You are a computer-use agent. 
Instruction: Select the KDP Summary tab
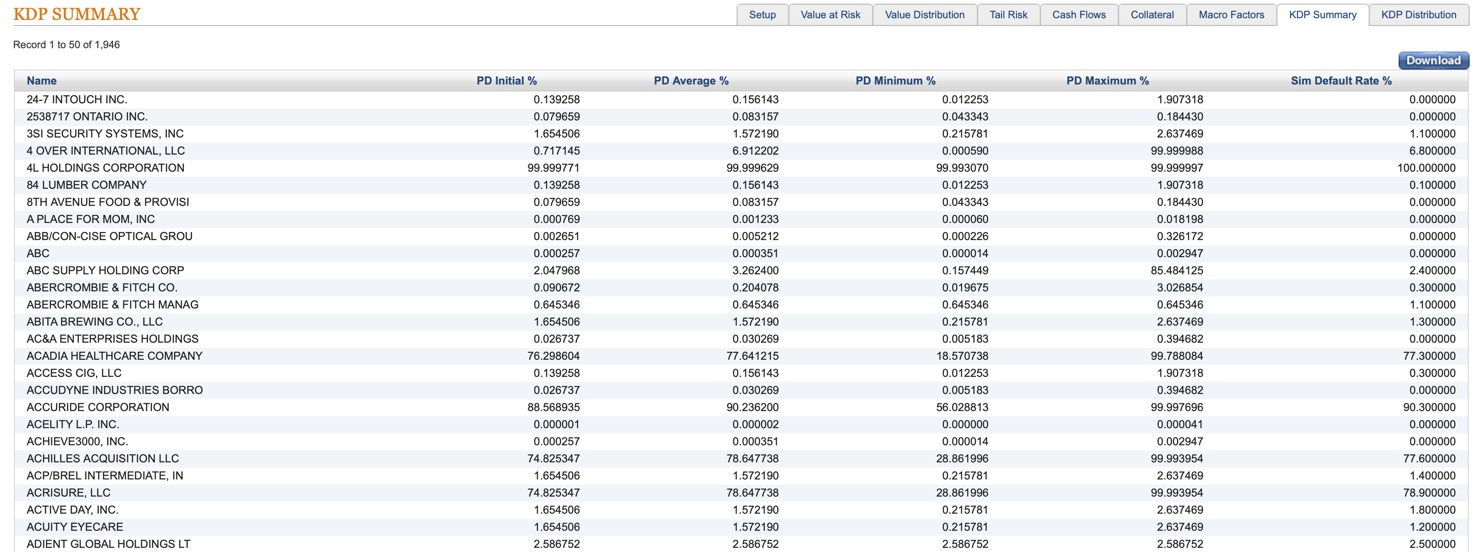1322,15
